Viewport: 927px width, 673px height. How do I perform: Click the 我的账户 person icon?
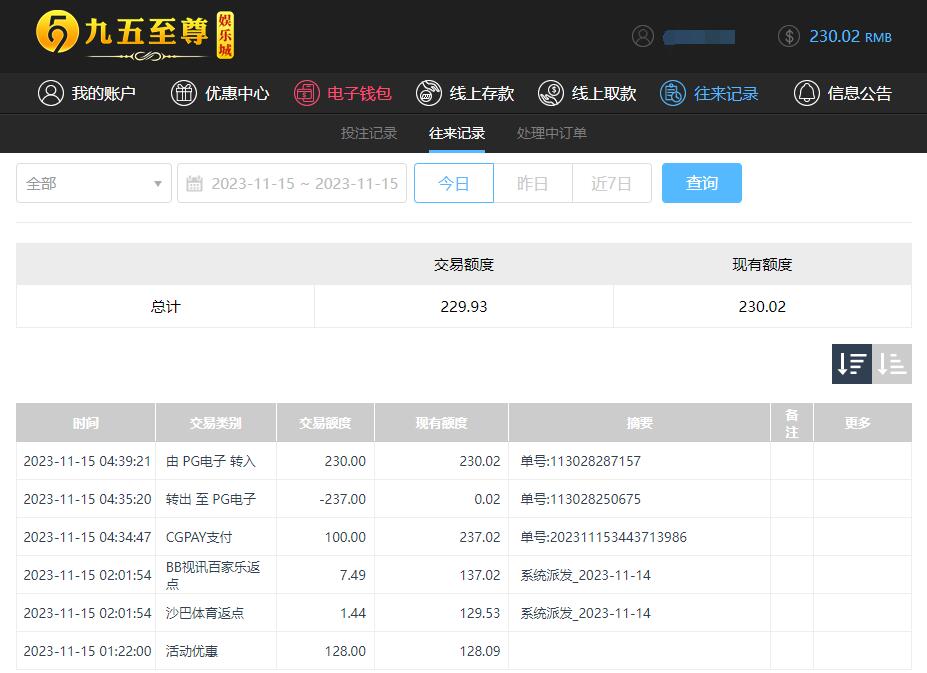pyautogui.click(x=51, y=93)
